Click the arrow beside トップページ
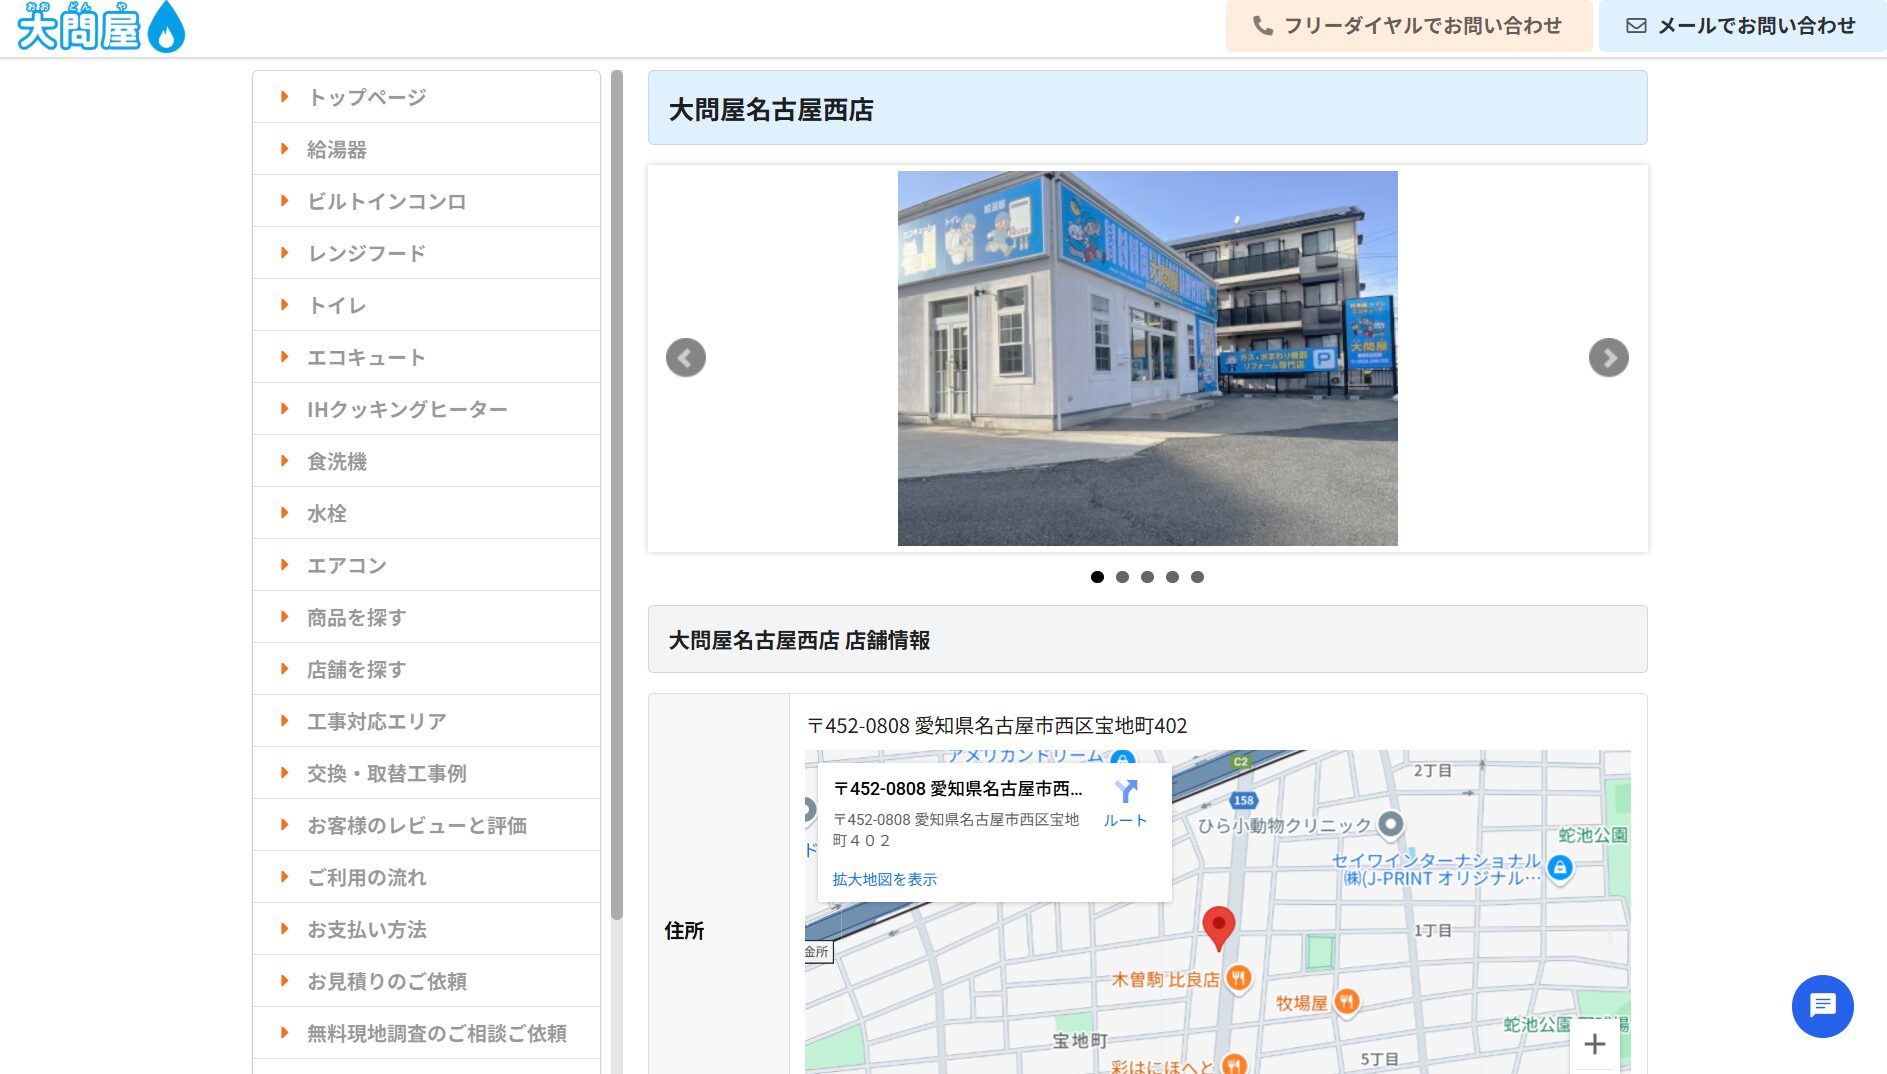1887x1074 pixels. 284,97
